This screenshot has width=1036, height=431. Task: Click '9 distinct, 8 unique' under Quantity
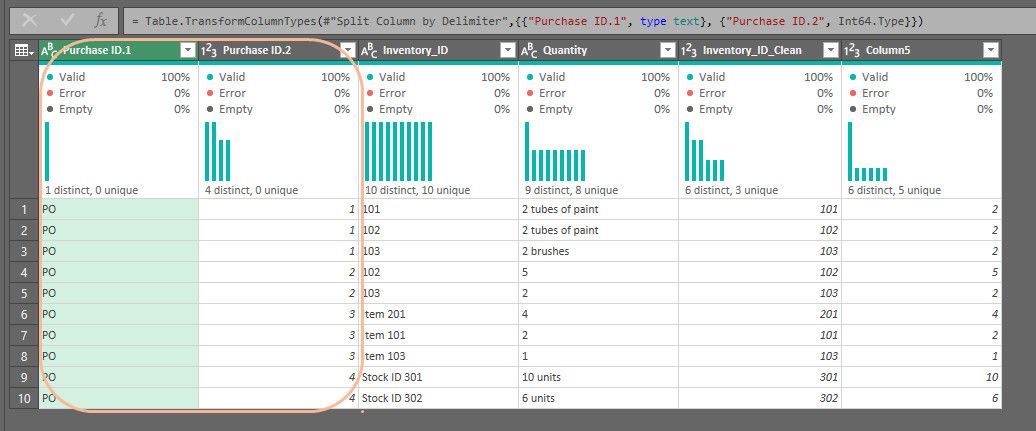(572, 190)
